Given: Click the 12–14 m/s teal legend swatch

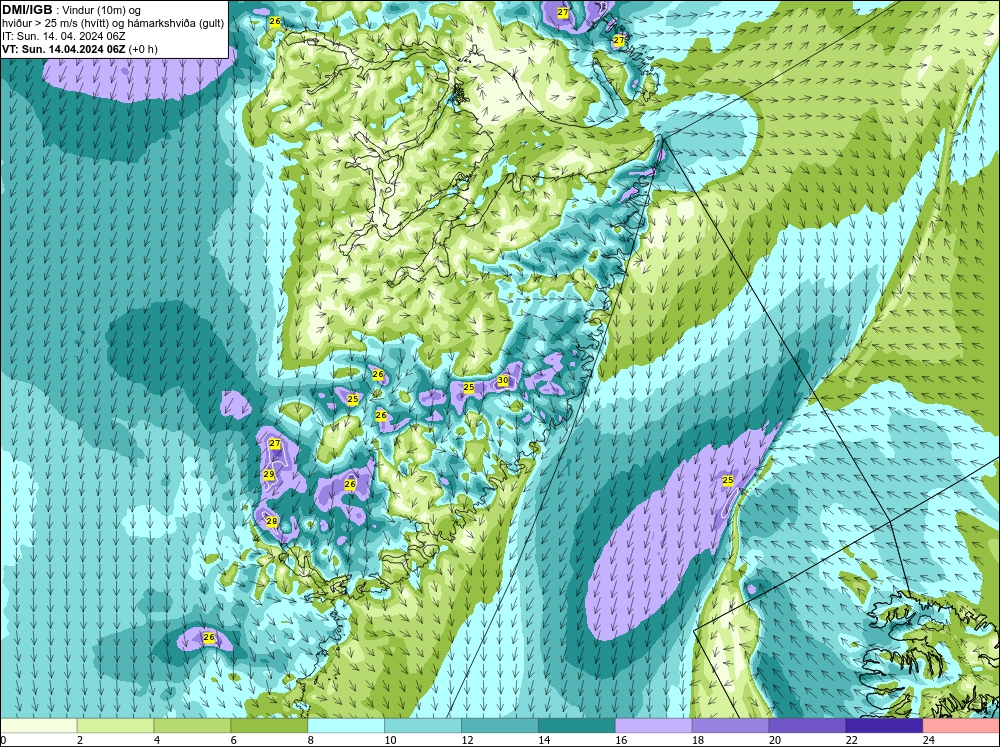Looking at the screenshot, I should tap(499, 726).
